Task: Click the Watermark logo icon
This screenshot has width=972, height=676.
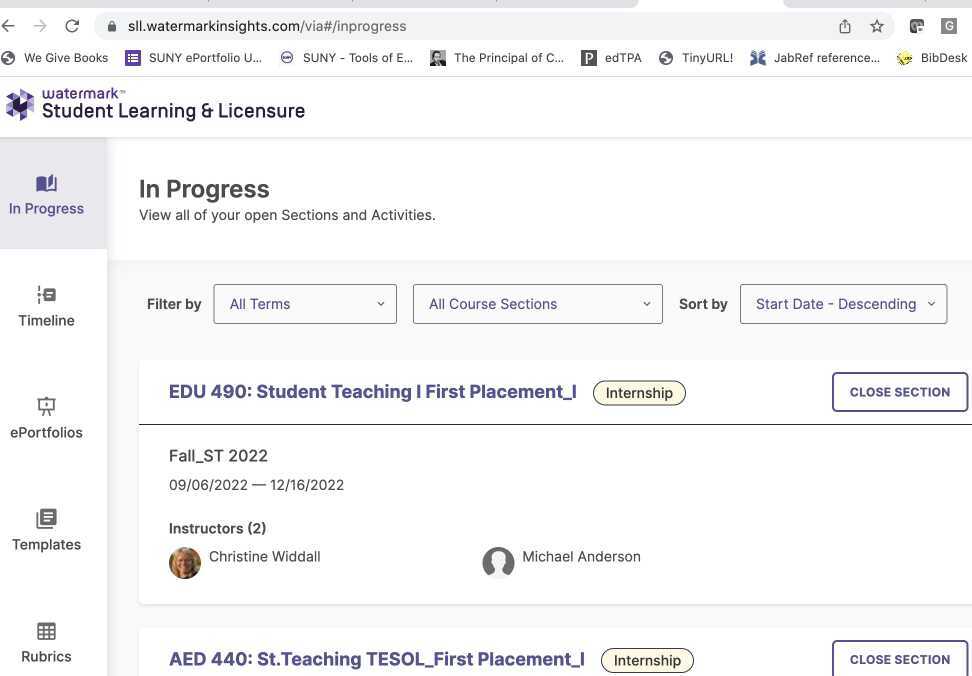Action: click(19, 103)
